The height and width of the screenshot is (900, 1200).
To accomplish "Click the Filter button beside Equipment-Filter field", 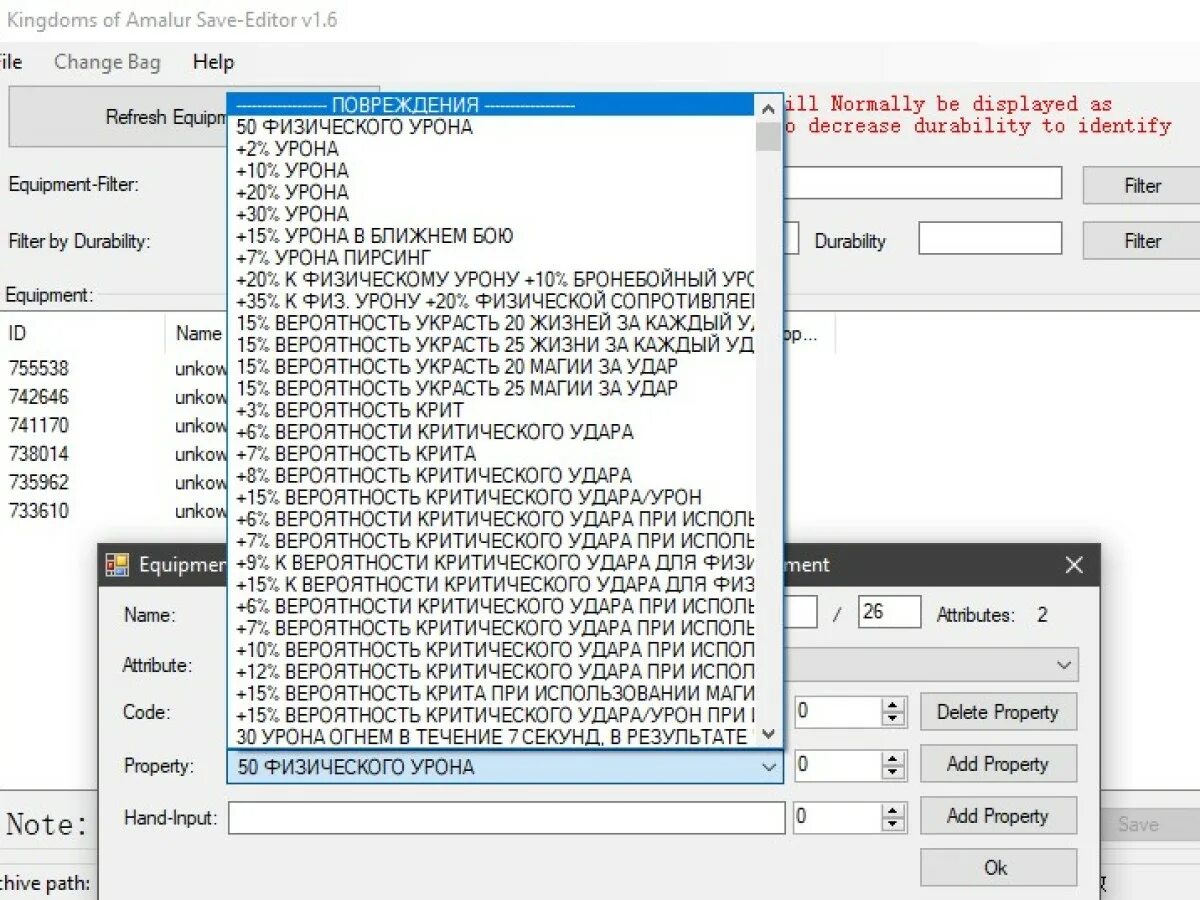I will click(x=1141, y=185).
